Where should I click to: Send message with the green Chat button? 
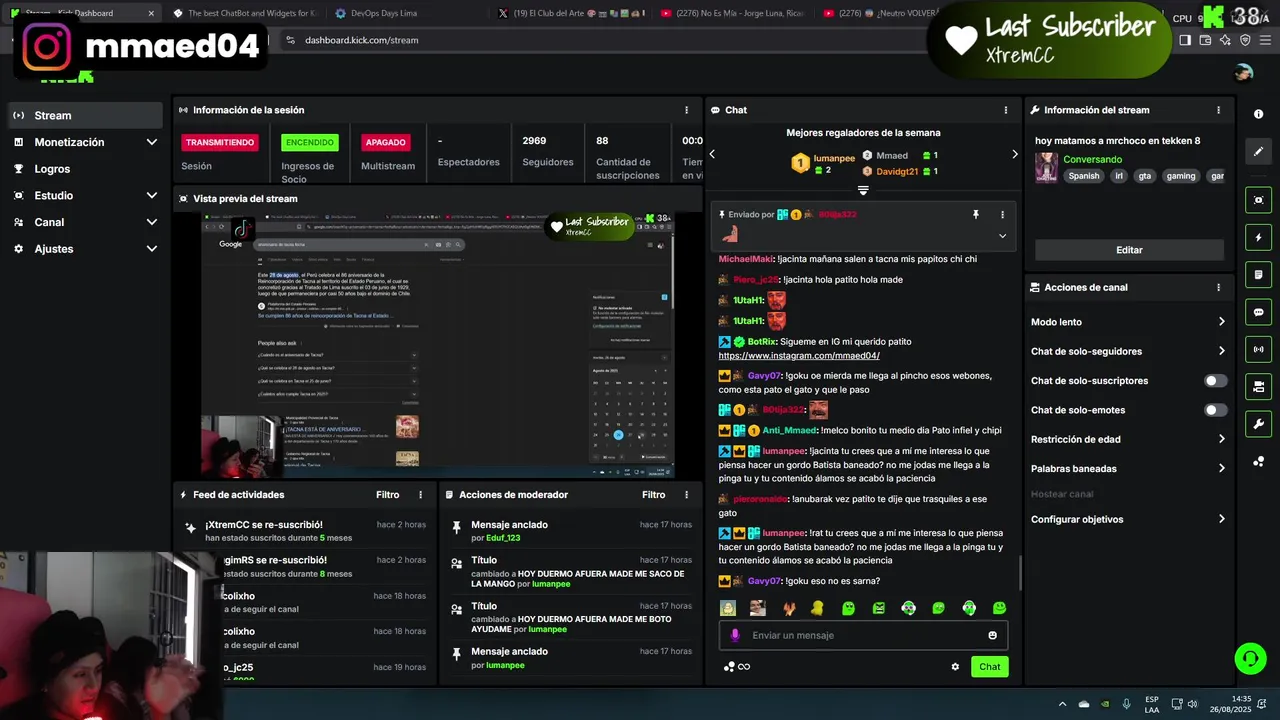989,667
